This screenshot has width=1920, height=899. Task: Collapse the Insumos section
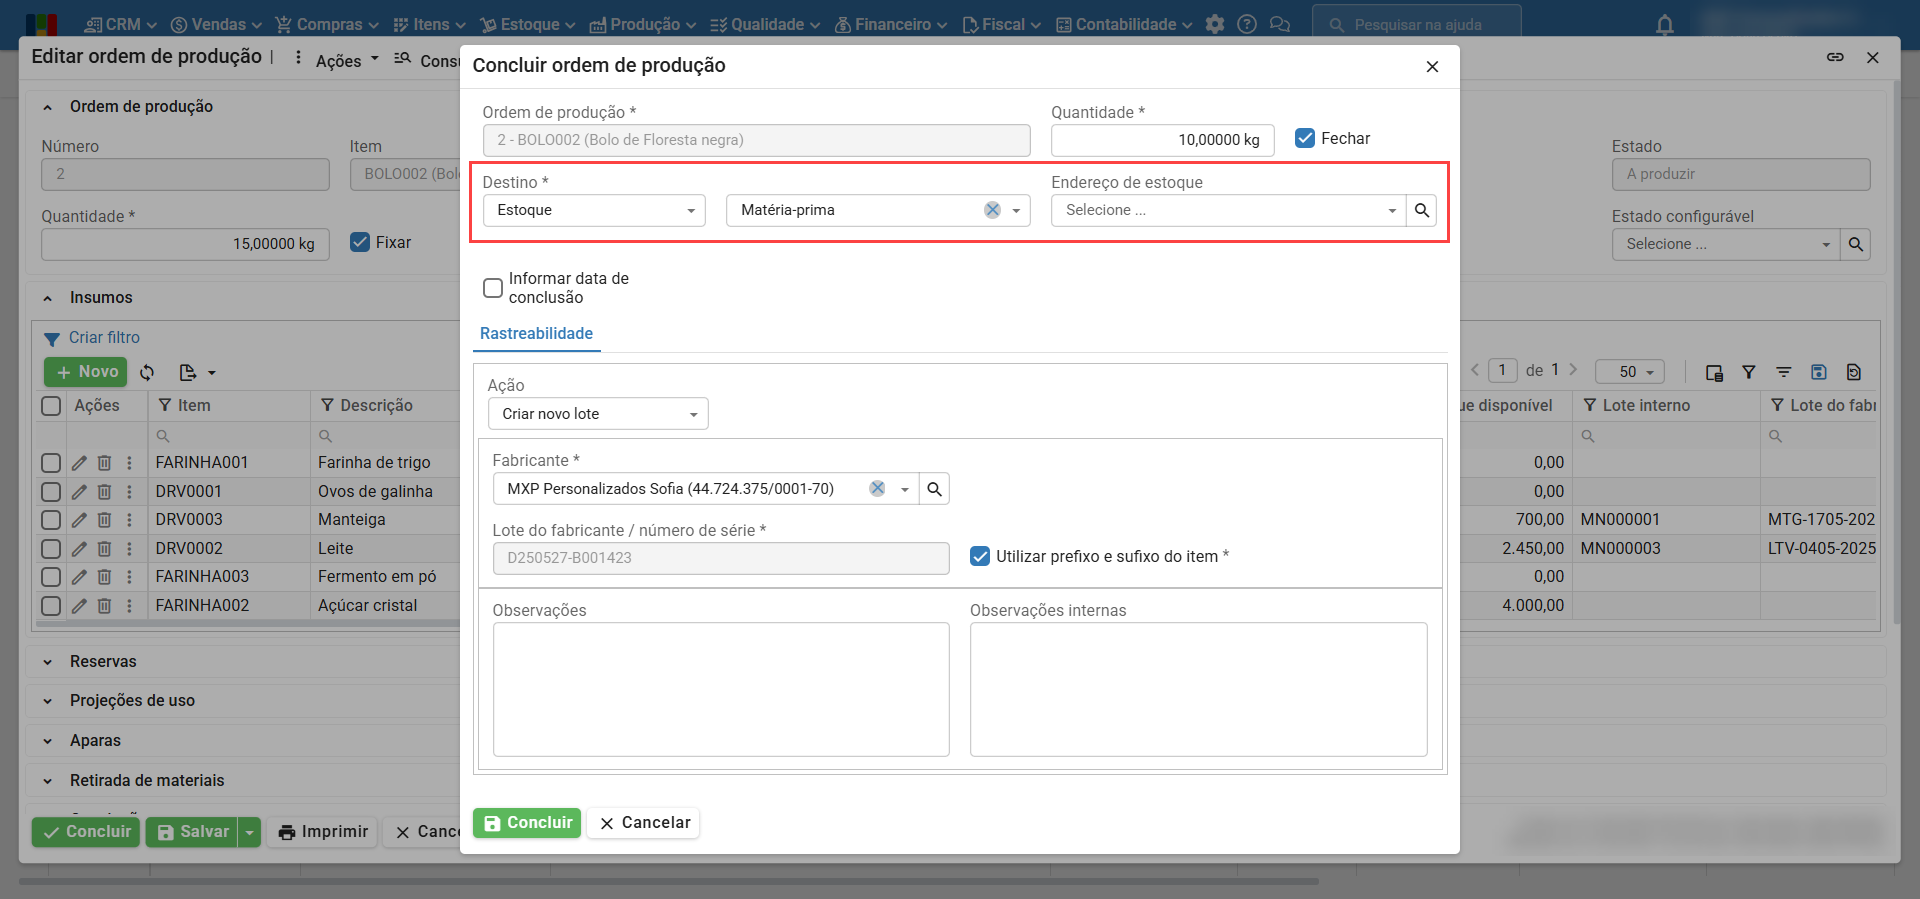click(x=47, y=298)
